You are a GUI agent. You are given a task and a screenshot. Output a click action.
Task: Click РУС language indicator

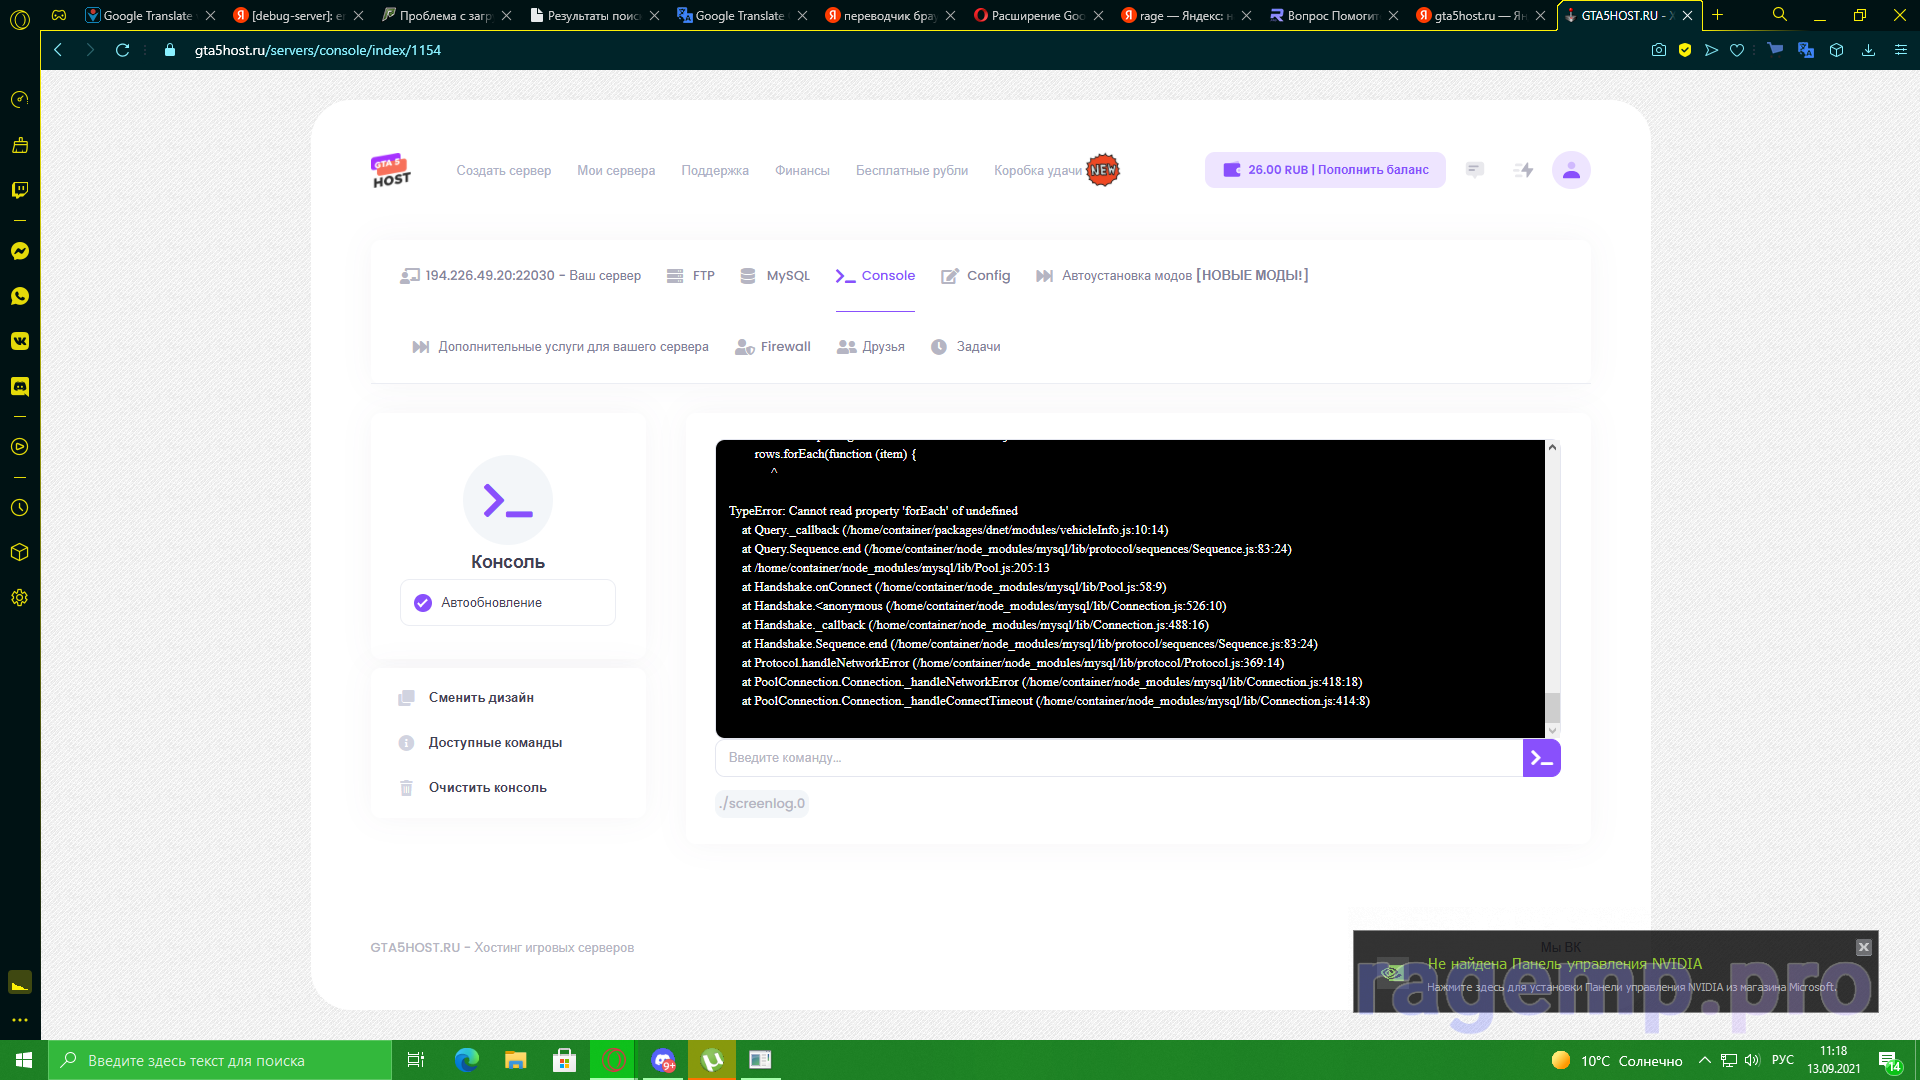coord(1783,1060)
